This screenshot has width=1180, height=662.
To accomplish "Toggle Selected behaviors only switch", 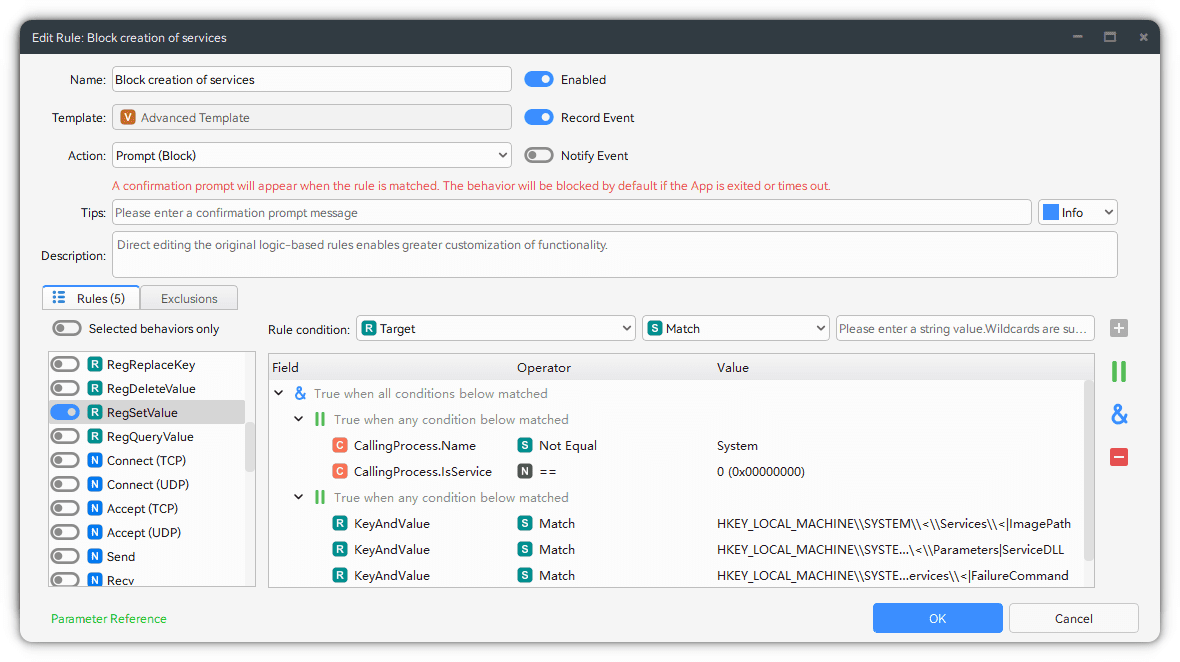I will coord(67,329).
